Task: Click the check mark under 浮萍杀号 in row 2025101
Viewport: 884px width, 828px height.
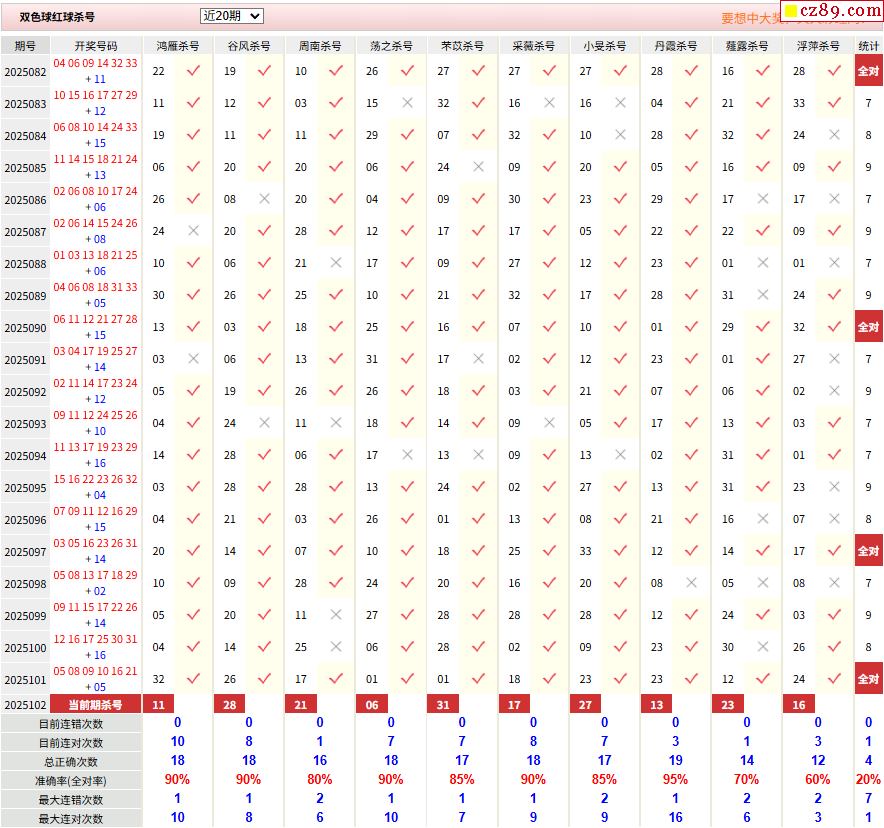Action: pyautogui.click(x=834, y=679)
